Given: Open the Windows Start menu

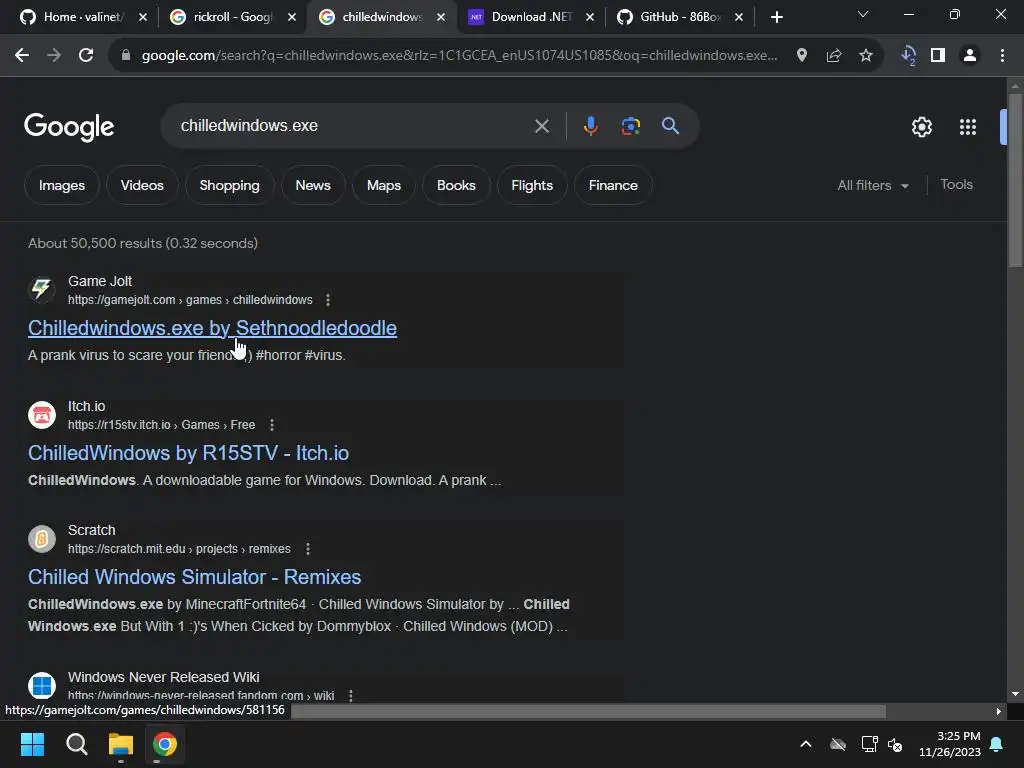Looking at the screenshot, I should tap(32, 744).
